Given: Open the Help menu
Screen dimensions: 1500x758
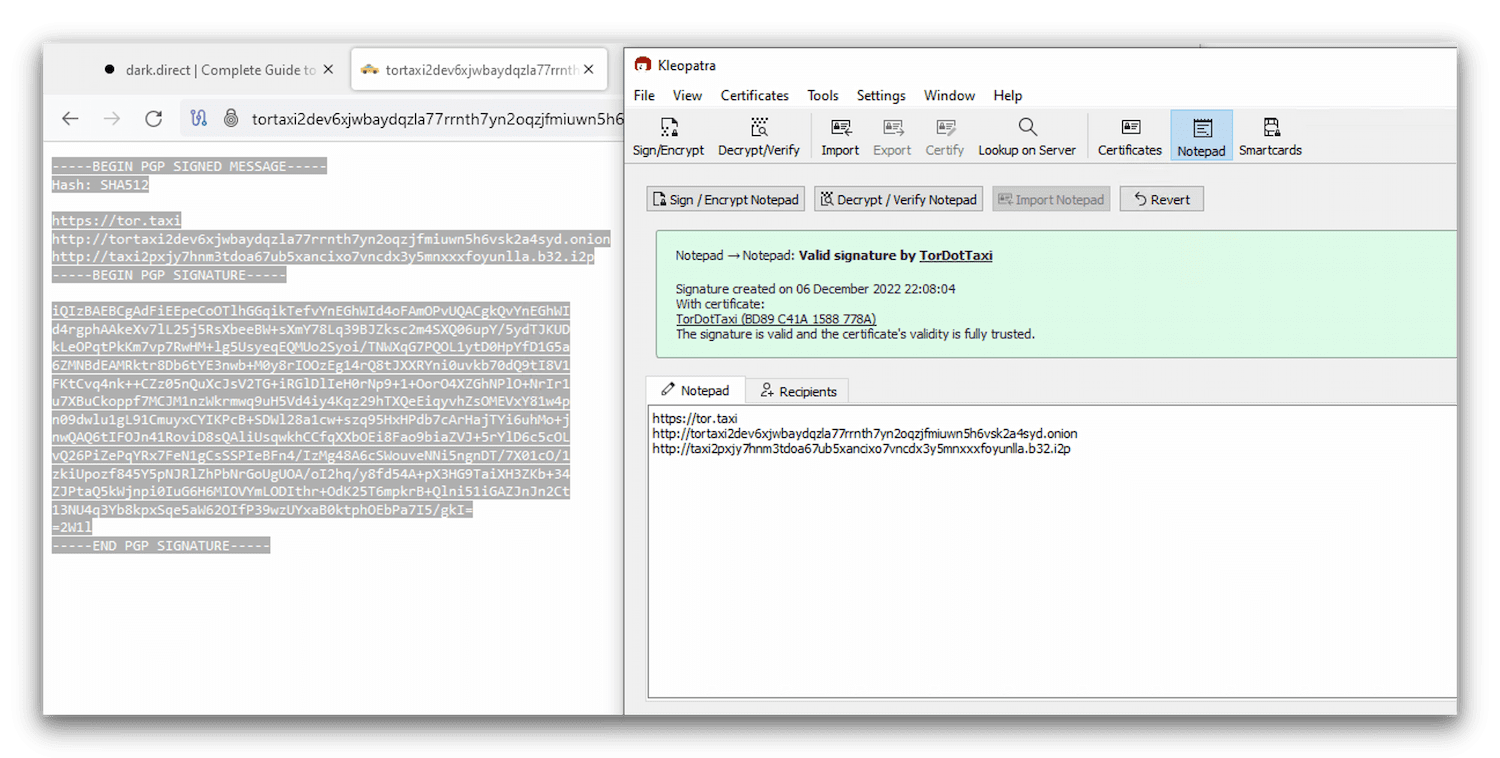Looking at the screenshot, I should pos(1007,95).
